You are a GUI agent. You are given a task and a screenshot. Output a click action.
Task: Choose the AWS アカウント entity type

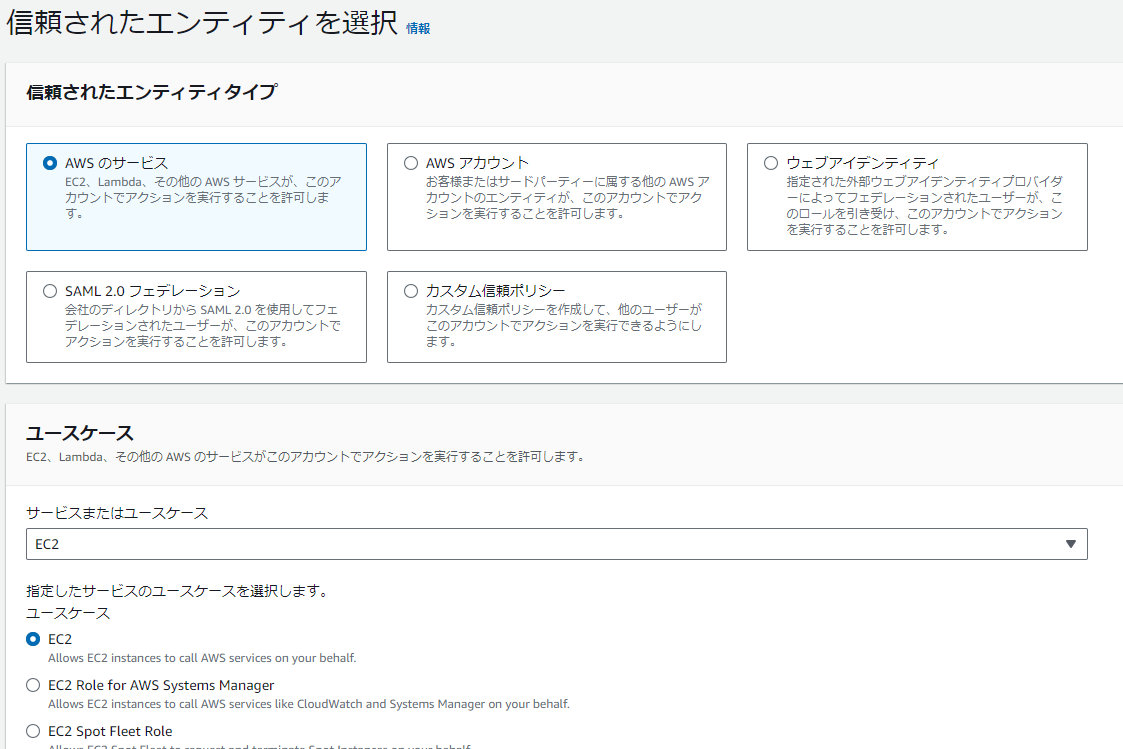(410, 163)
